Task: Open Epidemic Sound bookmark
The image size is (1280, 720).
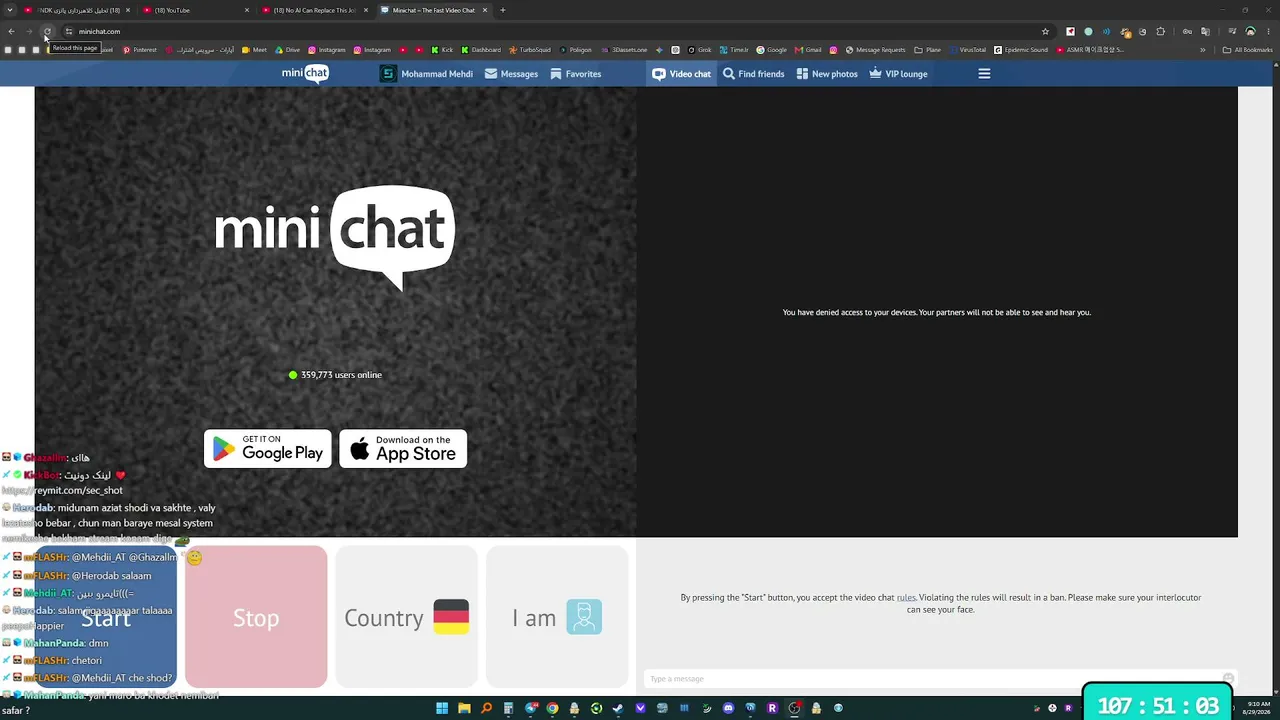Action: coord(1021,50)
